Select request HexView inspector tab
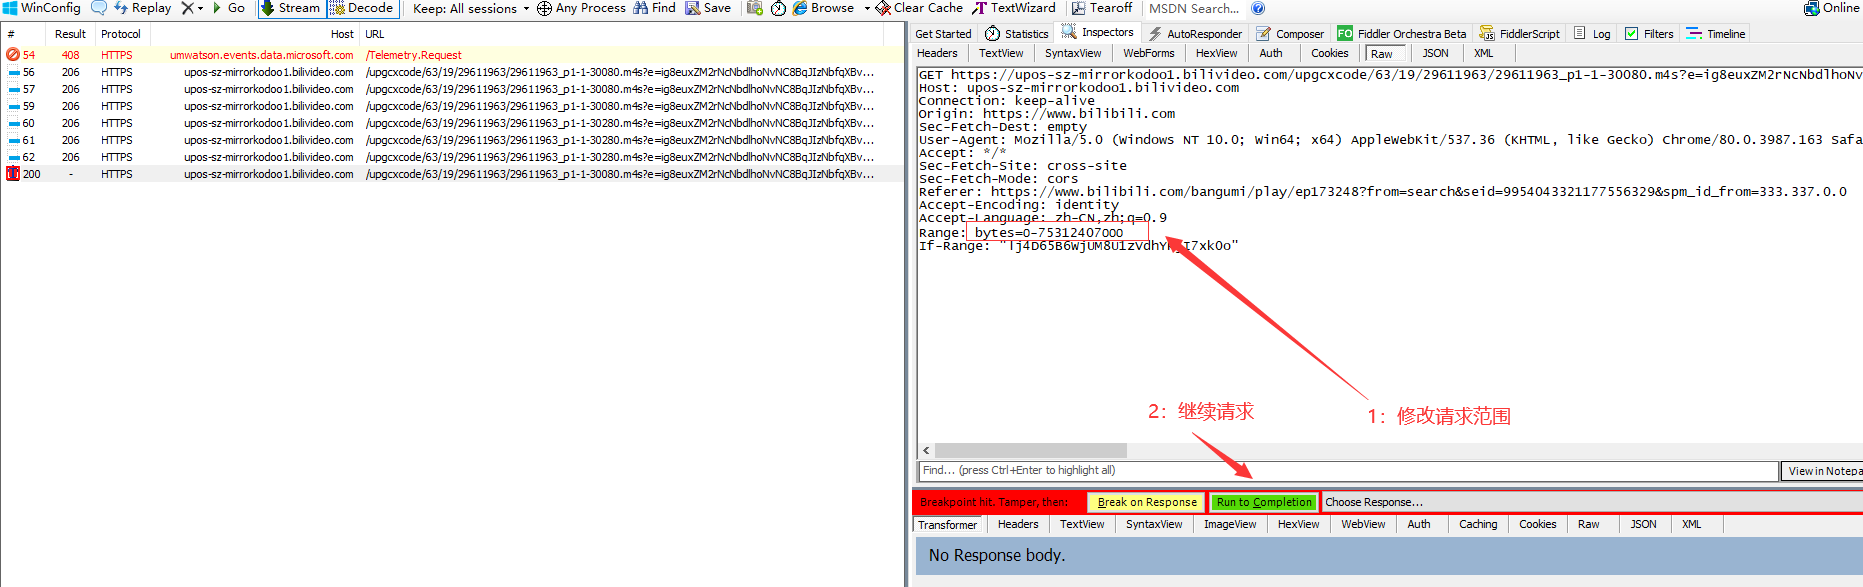Image resolution: width=1863 pixels, height=587 pixels. click(1216, 53)
